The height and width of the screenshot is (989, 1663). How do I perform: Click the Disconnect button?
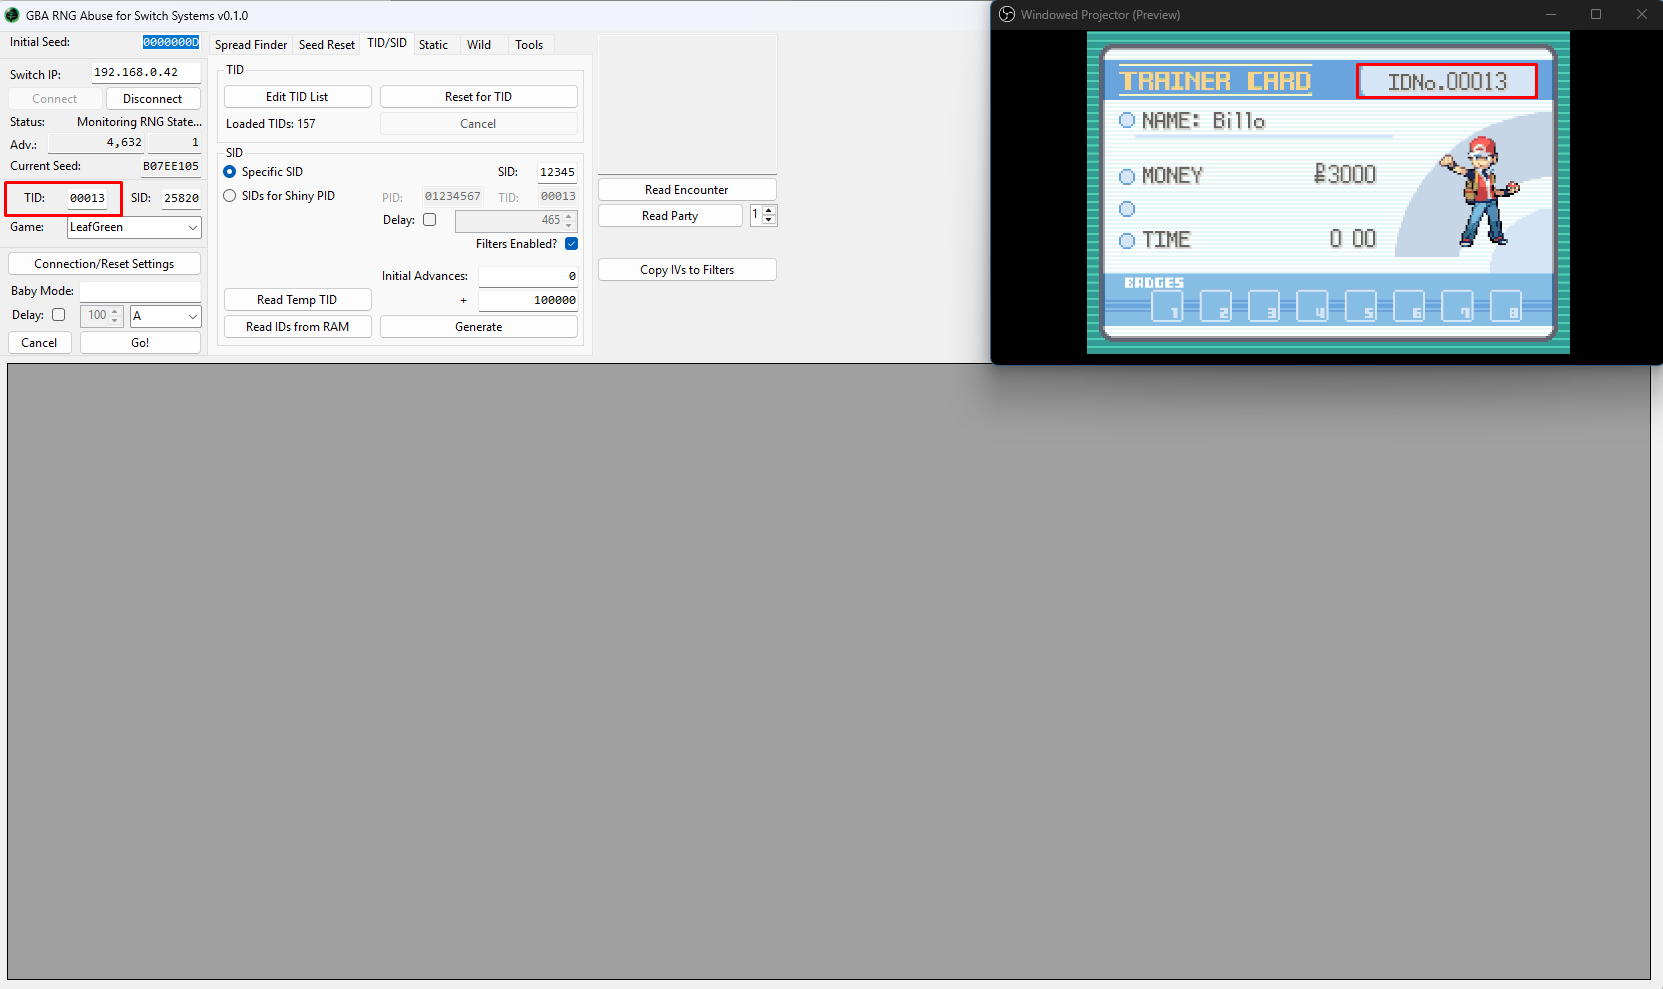(153, 99)
